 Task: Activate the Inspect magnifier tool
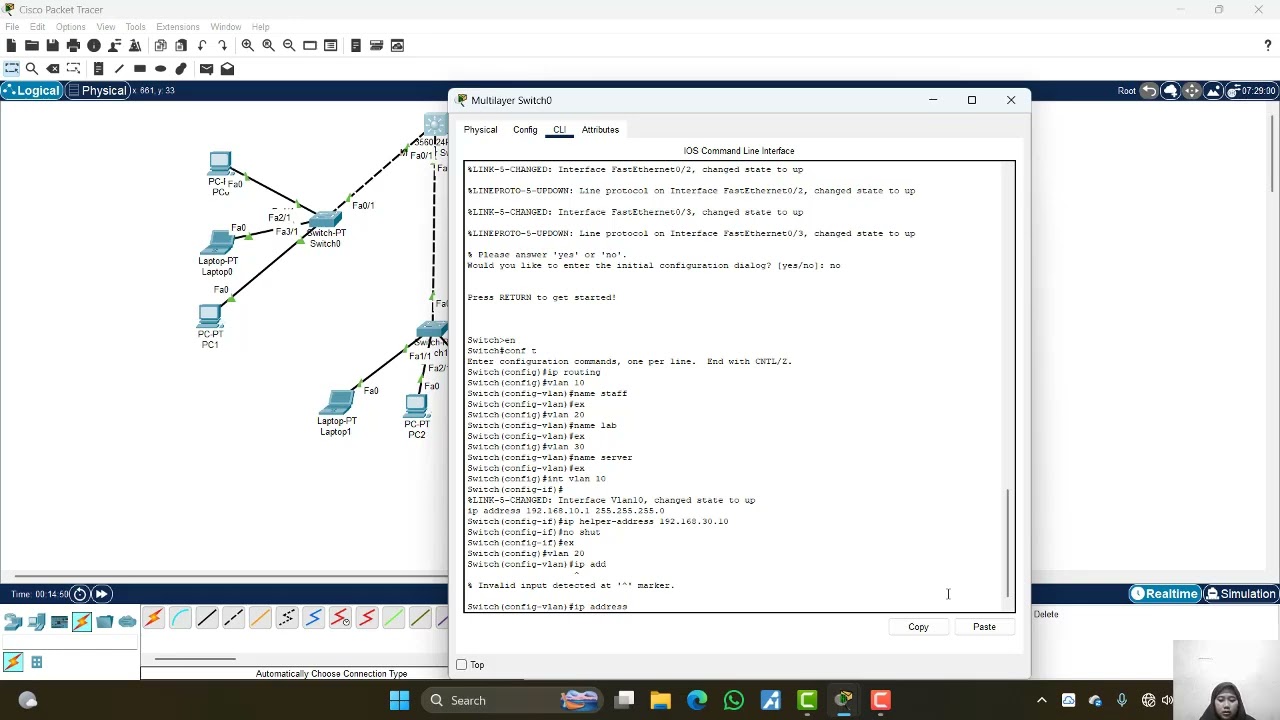coord(32,69)
